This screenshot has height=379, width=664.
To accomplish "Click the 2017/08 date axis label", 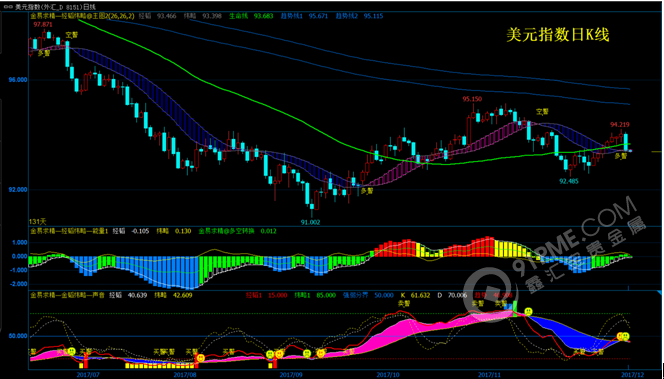I will (185, 375).
